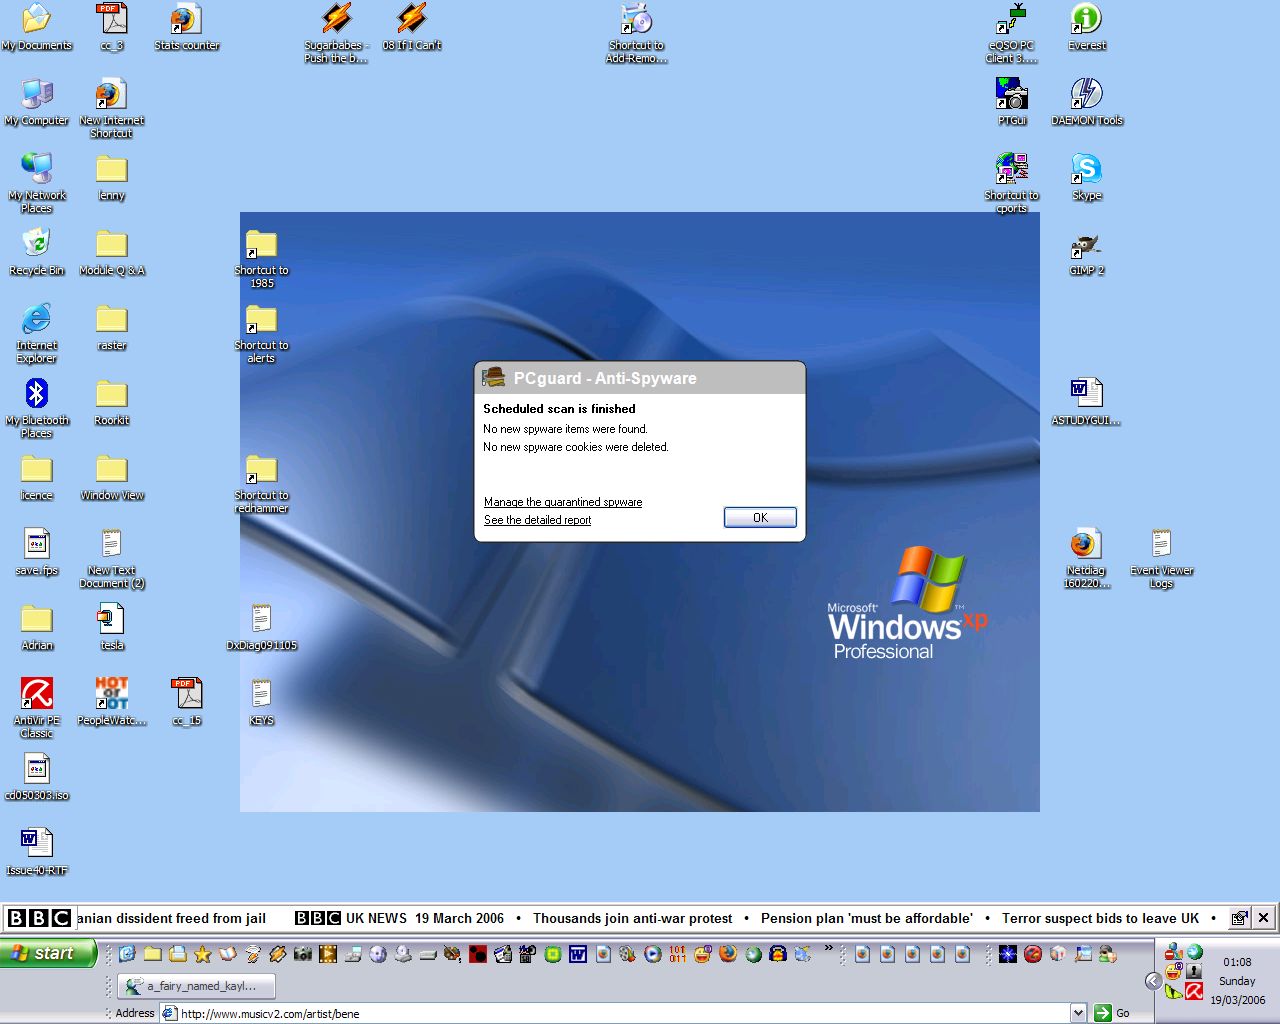Open the DxDiag091105 text file
1280x1024 pixels.
[261, 628]
